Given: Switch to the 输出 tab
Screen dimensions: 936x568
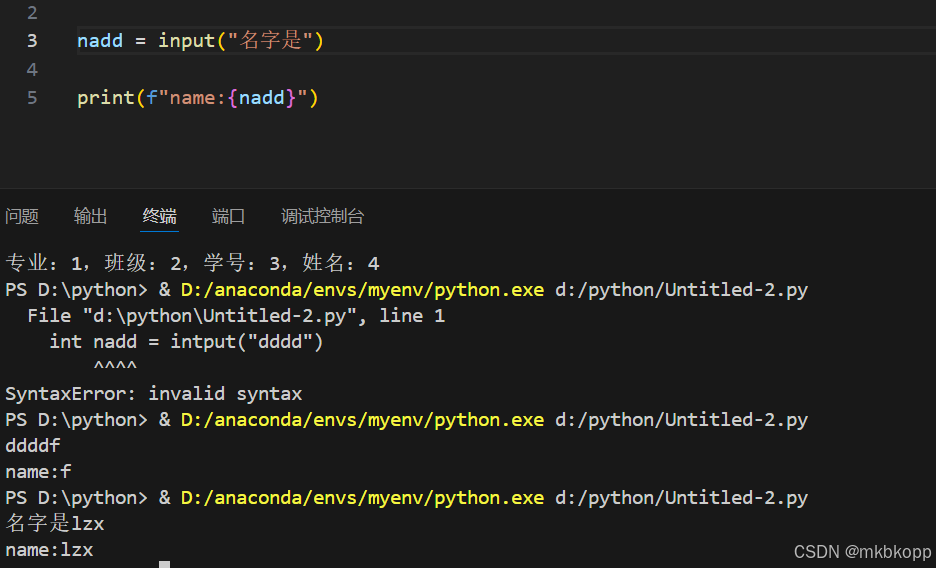Looking at the screenshot, I should click(91, 216).
